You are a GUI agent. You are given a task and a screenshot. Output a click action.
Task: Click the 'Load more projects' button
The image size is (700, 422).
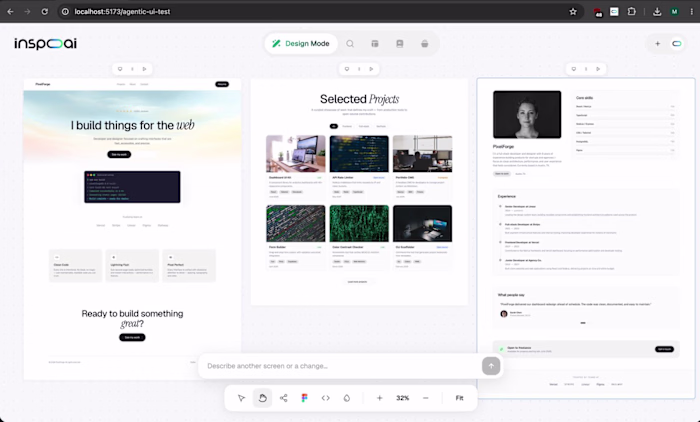point(357,282)
